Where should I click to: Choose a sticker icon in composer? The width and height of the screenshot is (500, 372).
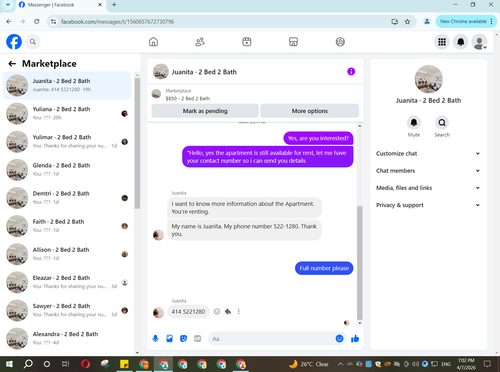183,339
